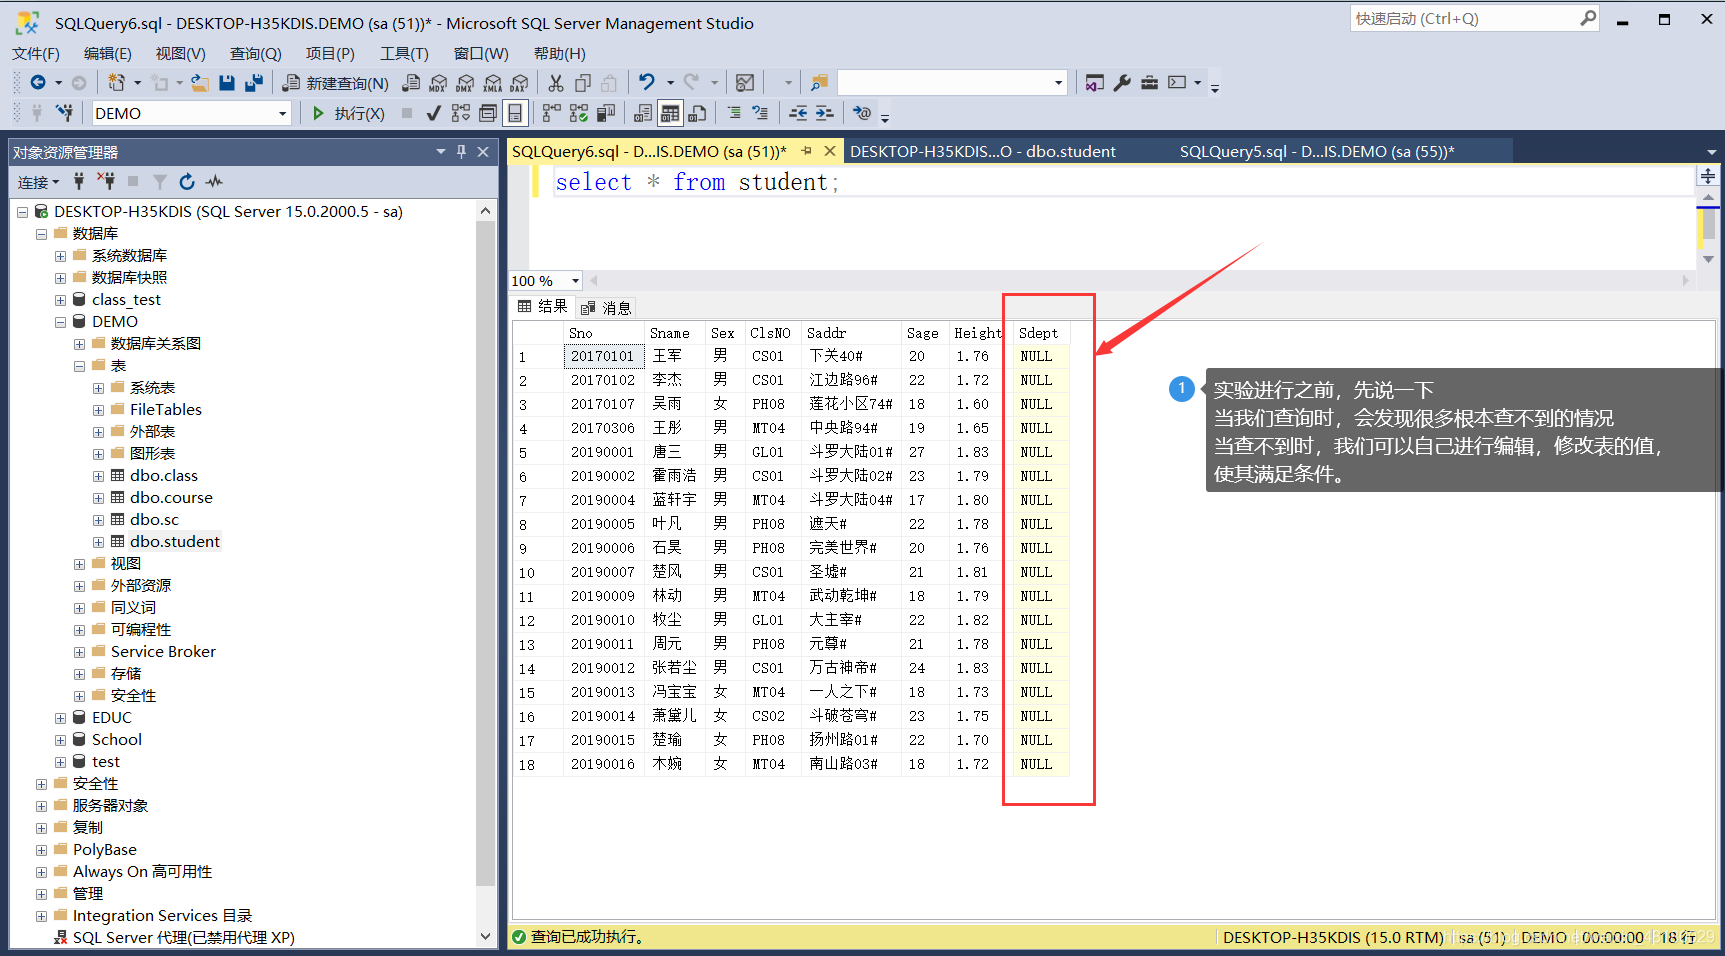Switch to the dbo.student table designer tab
The image size is (1725, 956).
(x=982, y=151)
